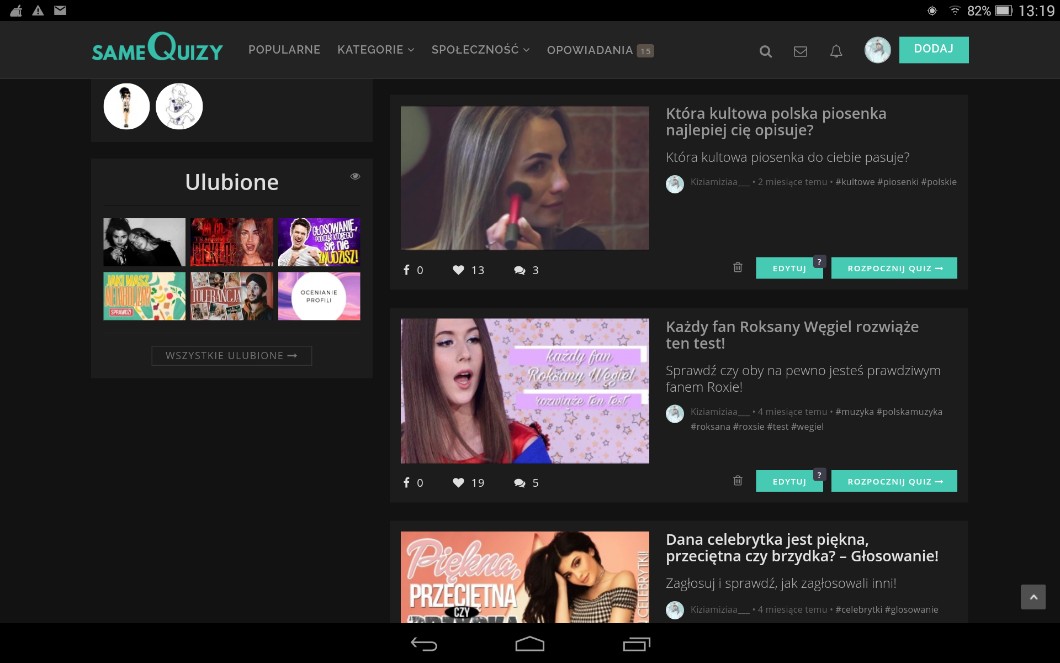Click comments icon on Roksana Węgiel quiz
Screen dimensions: 1060x663
520,483
